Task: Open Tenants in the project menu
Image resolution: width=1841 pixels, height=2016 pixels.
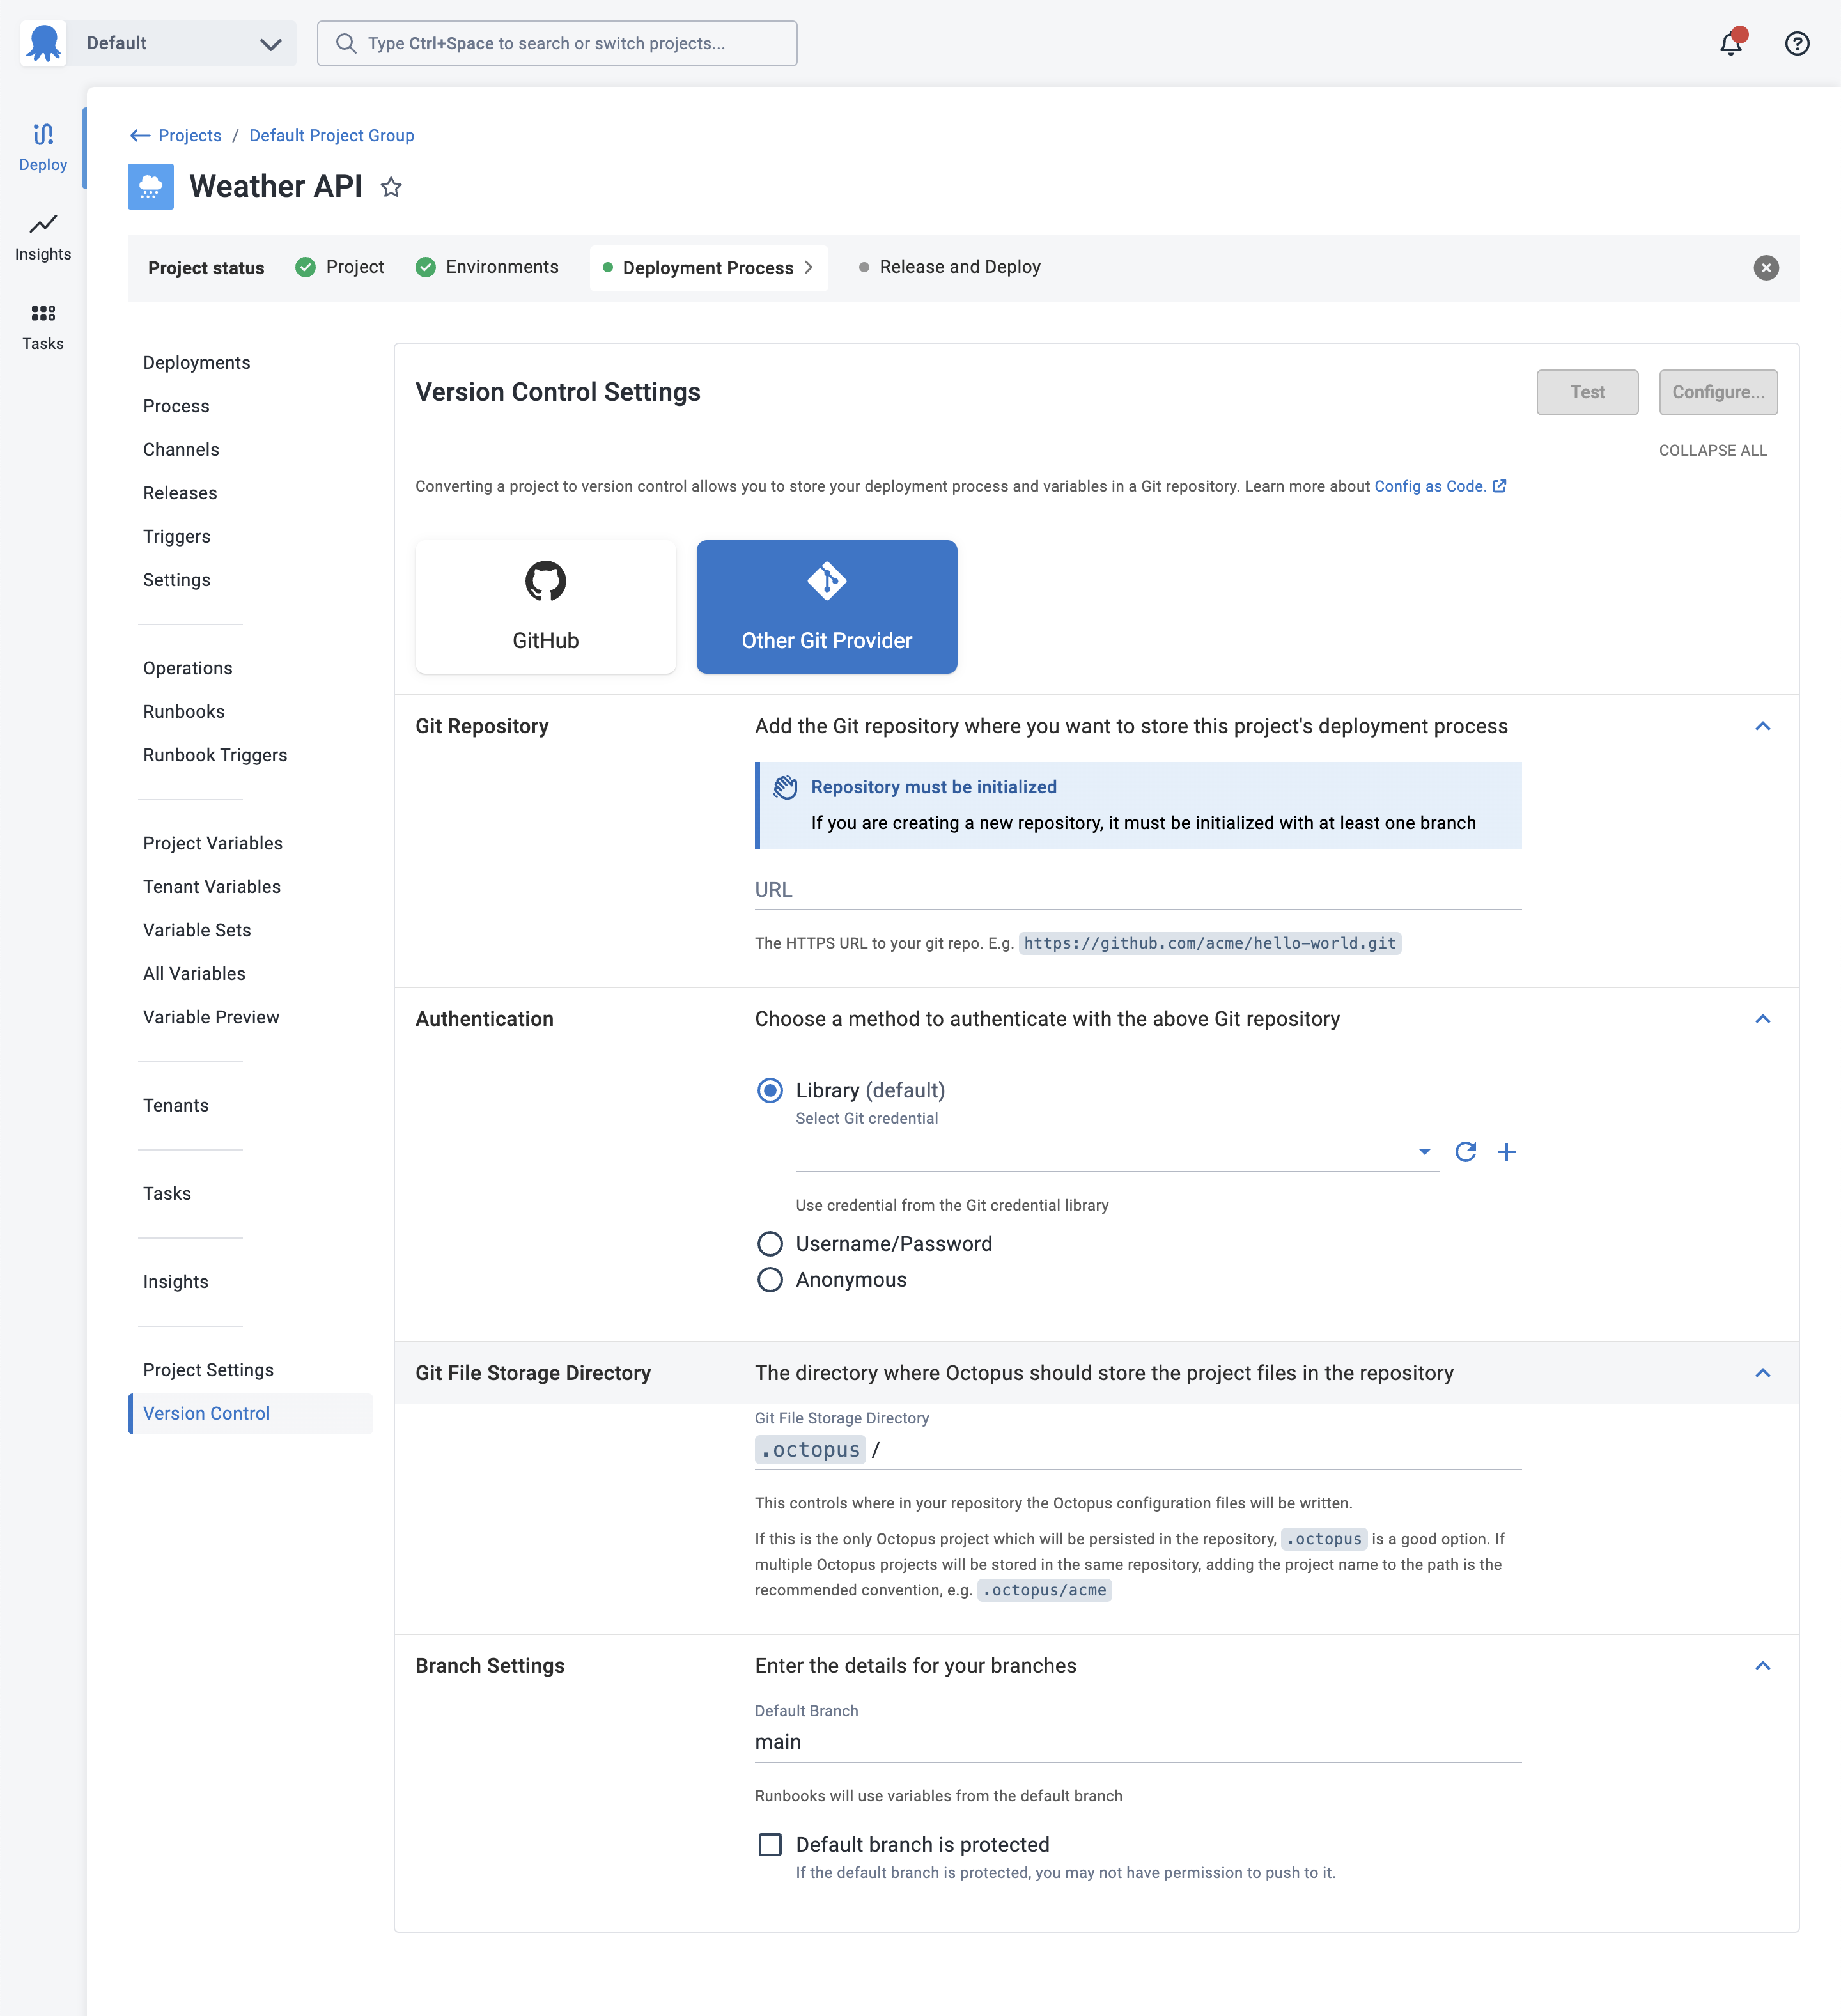Action: point(176,1105)
